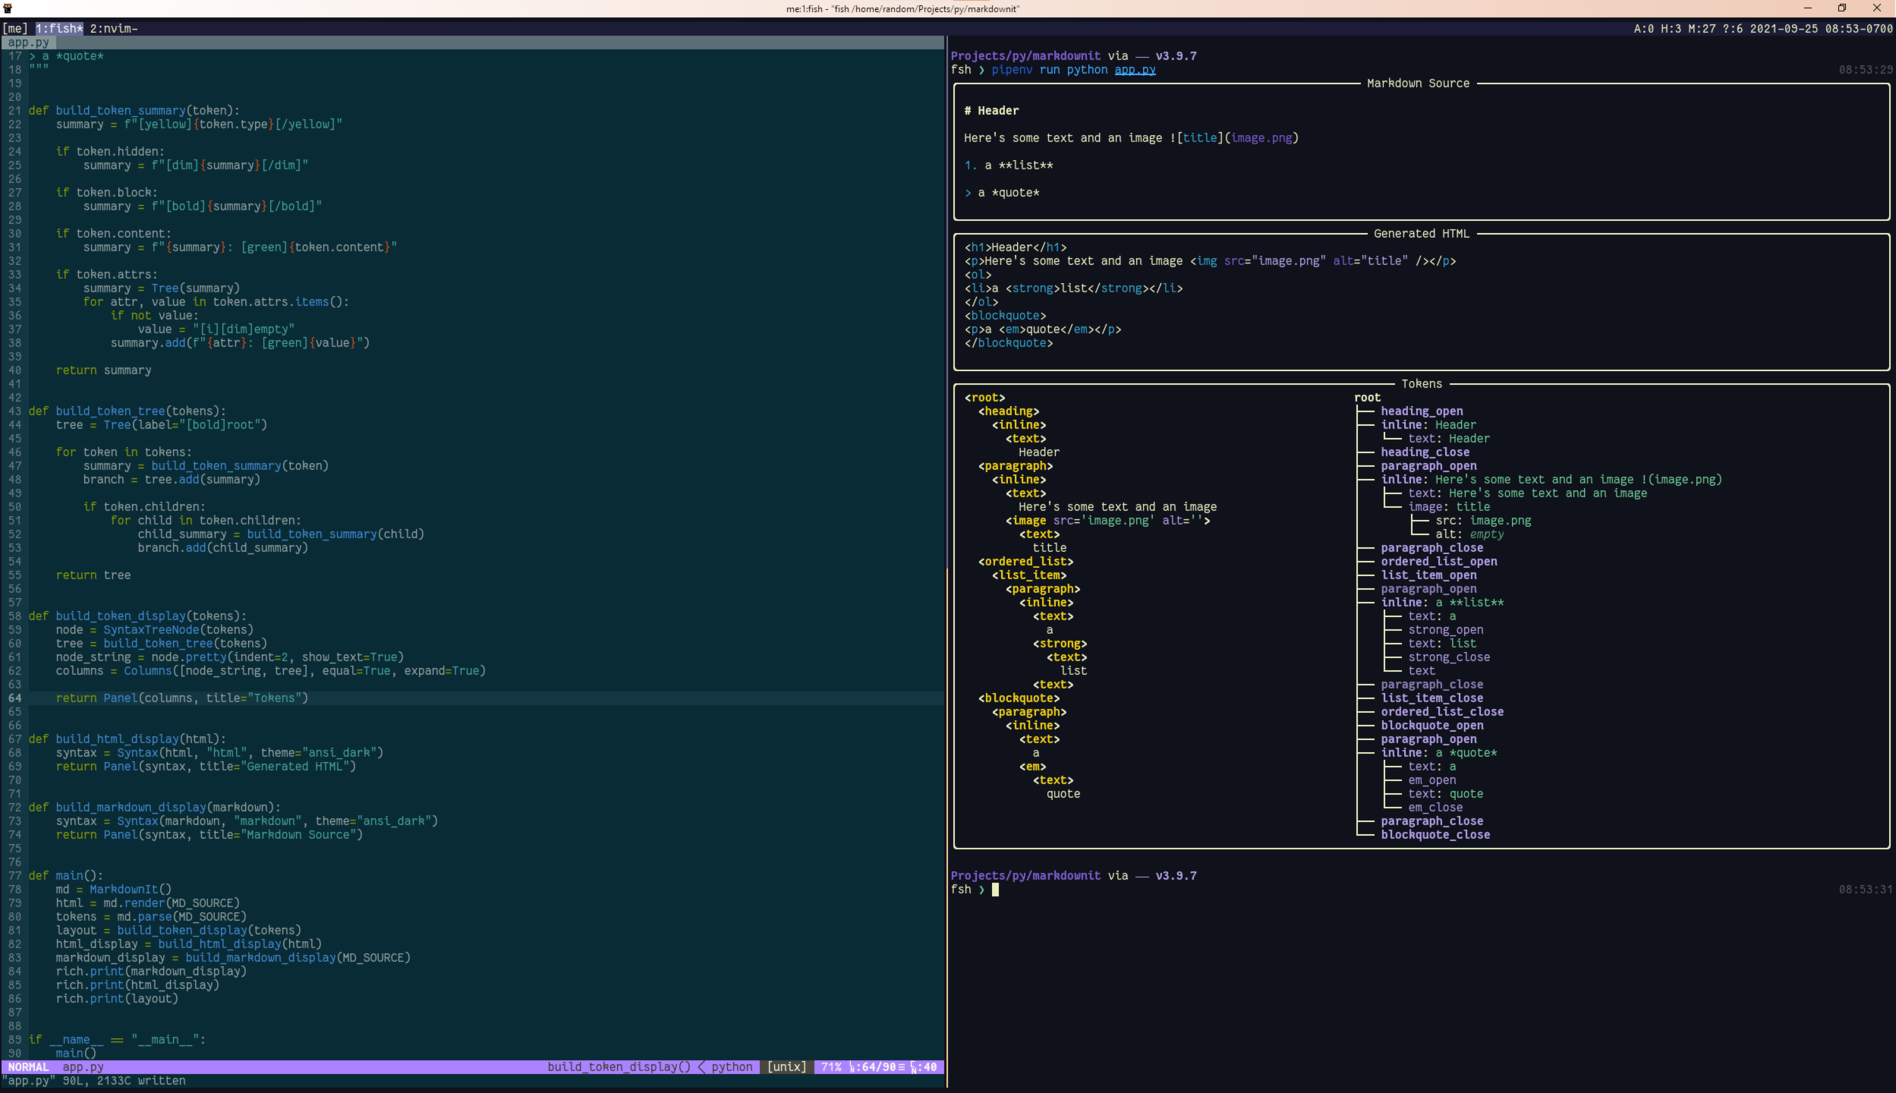Screen dimensions: 1896x1093
Task: Click '(image.png)' in the markdown source
Action: pyautogui.click(x=1261, y=138)
